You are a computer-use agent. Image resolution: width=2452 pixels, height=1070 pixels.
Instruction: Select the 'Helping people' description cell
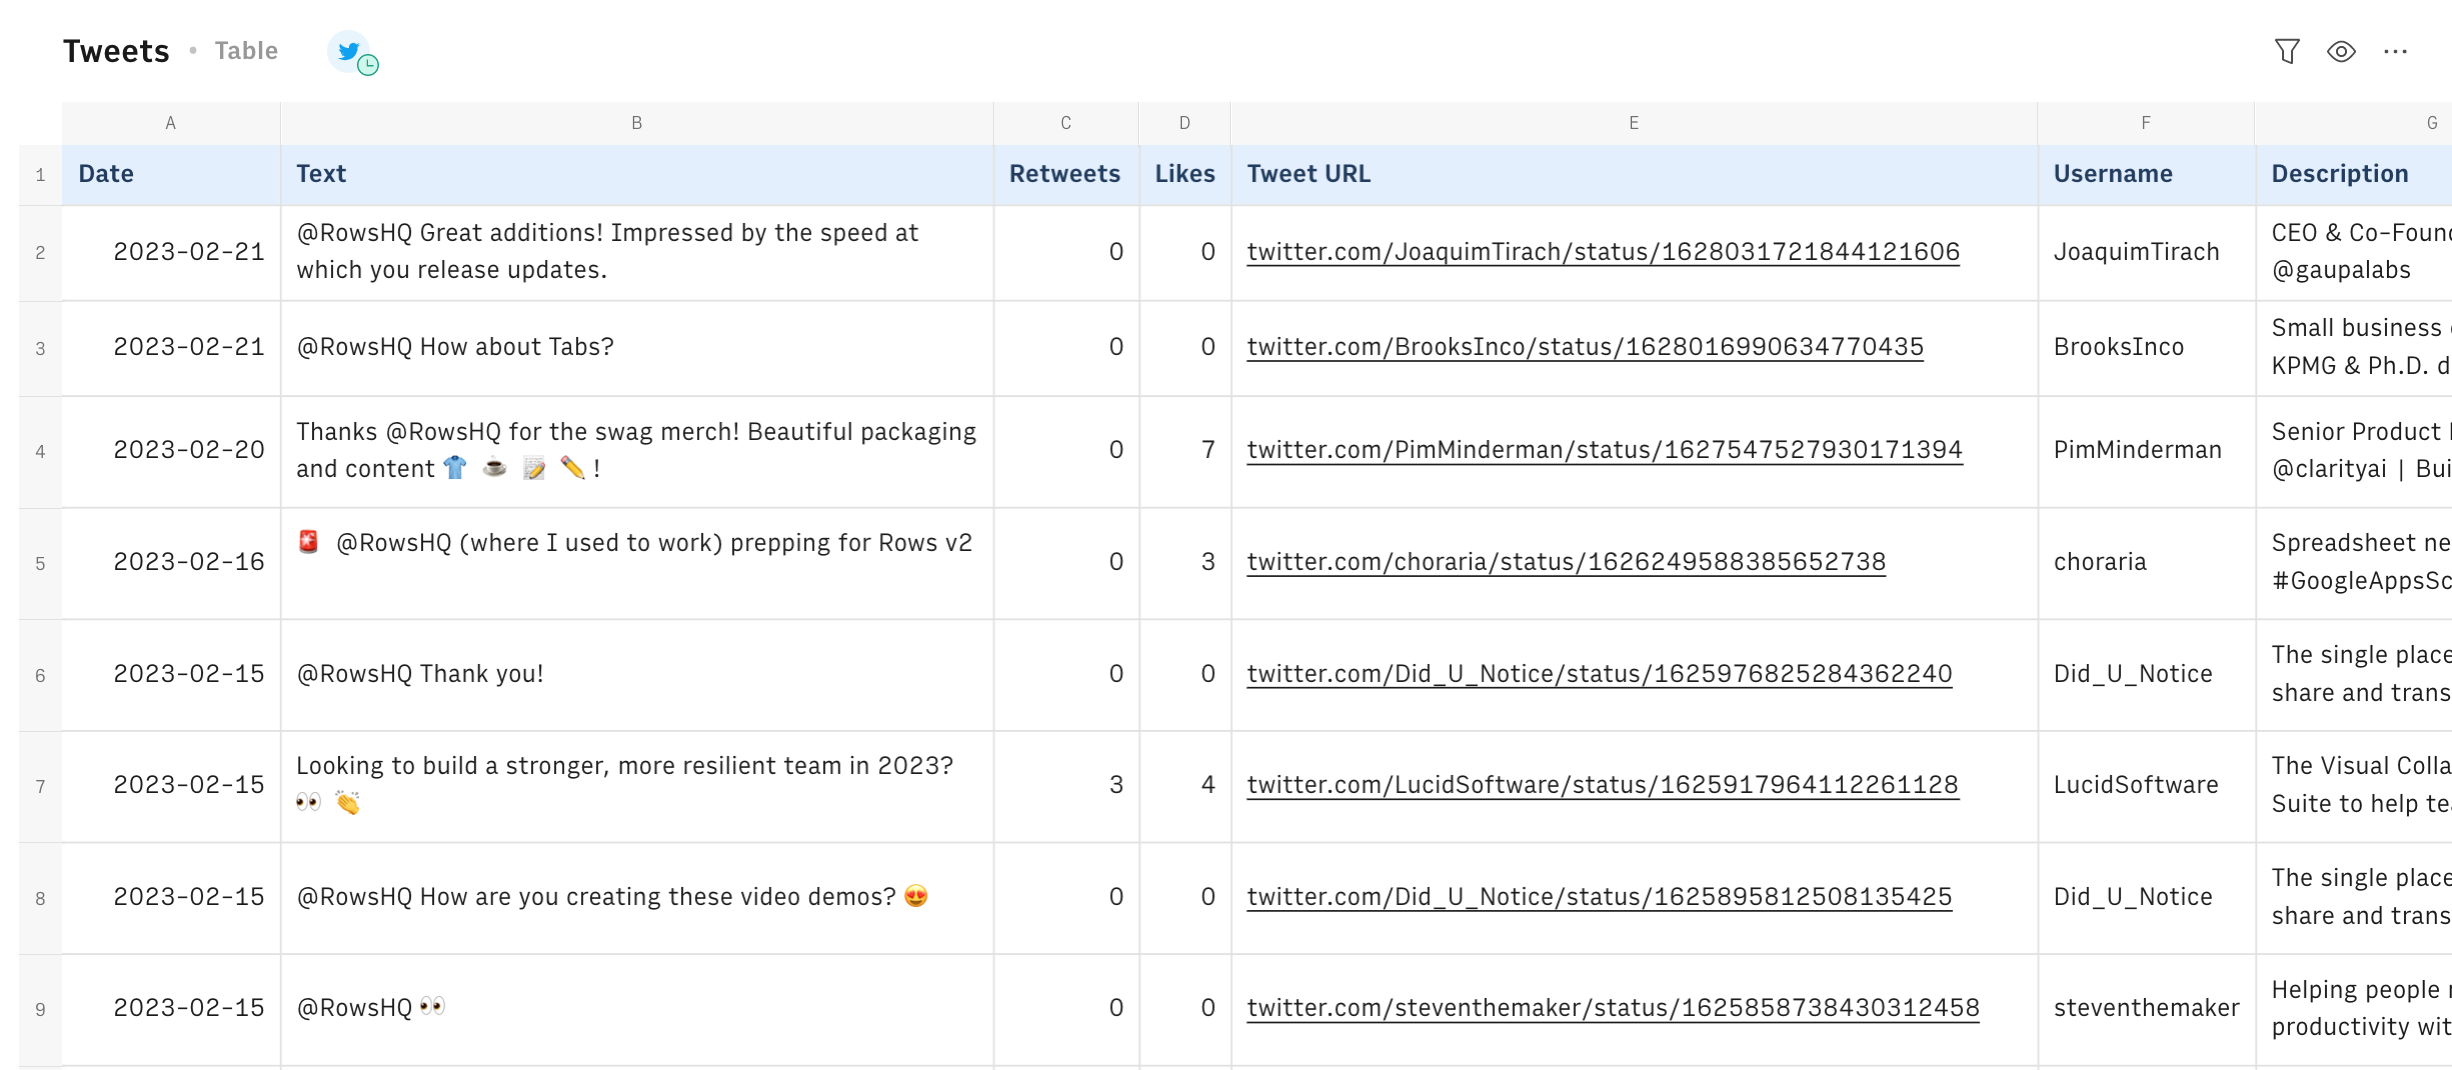(x=2354, y=1010)
